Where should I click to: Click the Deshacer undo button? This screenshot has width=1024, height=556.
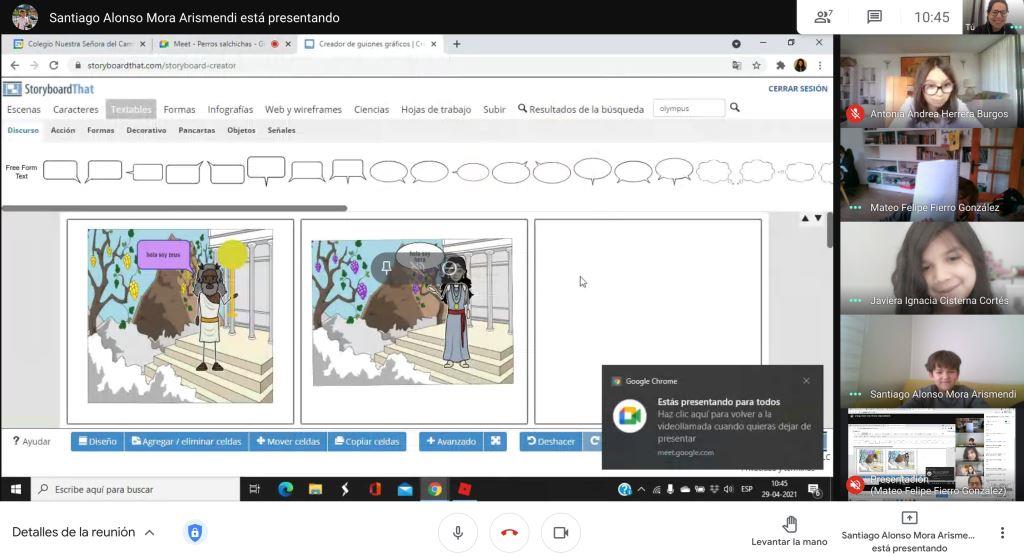click(x=550, y=441)
